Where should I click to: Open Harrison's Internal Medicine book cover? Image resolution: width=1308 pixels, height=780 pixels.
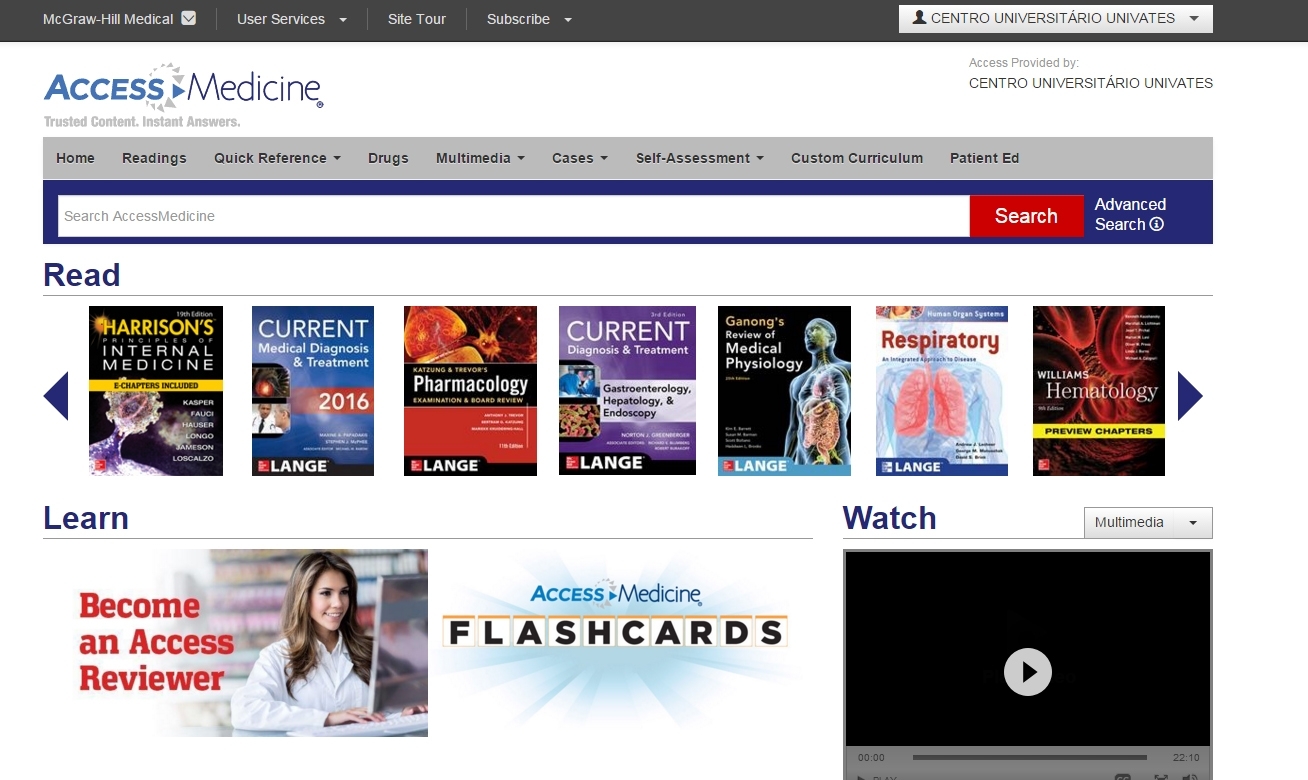[156, 391]
